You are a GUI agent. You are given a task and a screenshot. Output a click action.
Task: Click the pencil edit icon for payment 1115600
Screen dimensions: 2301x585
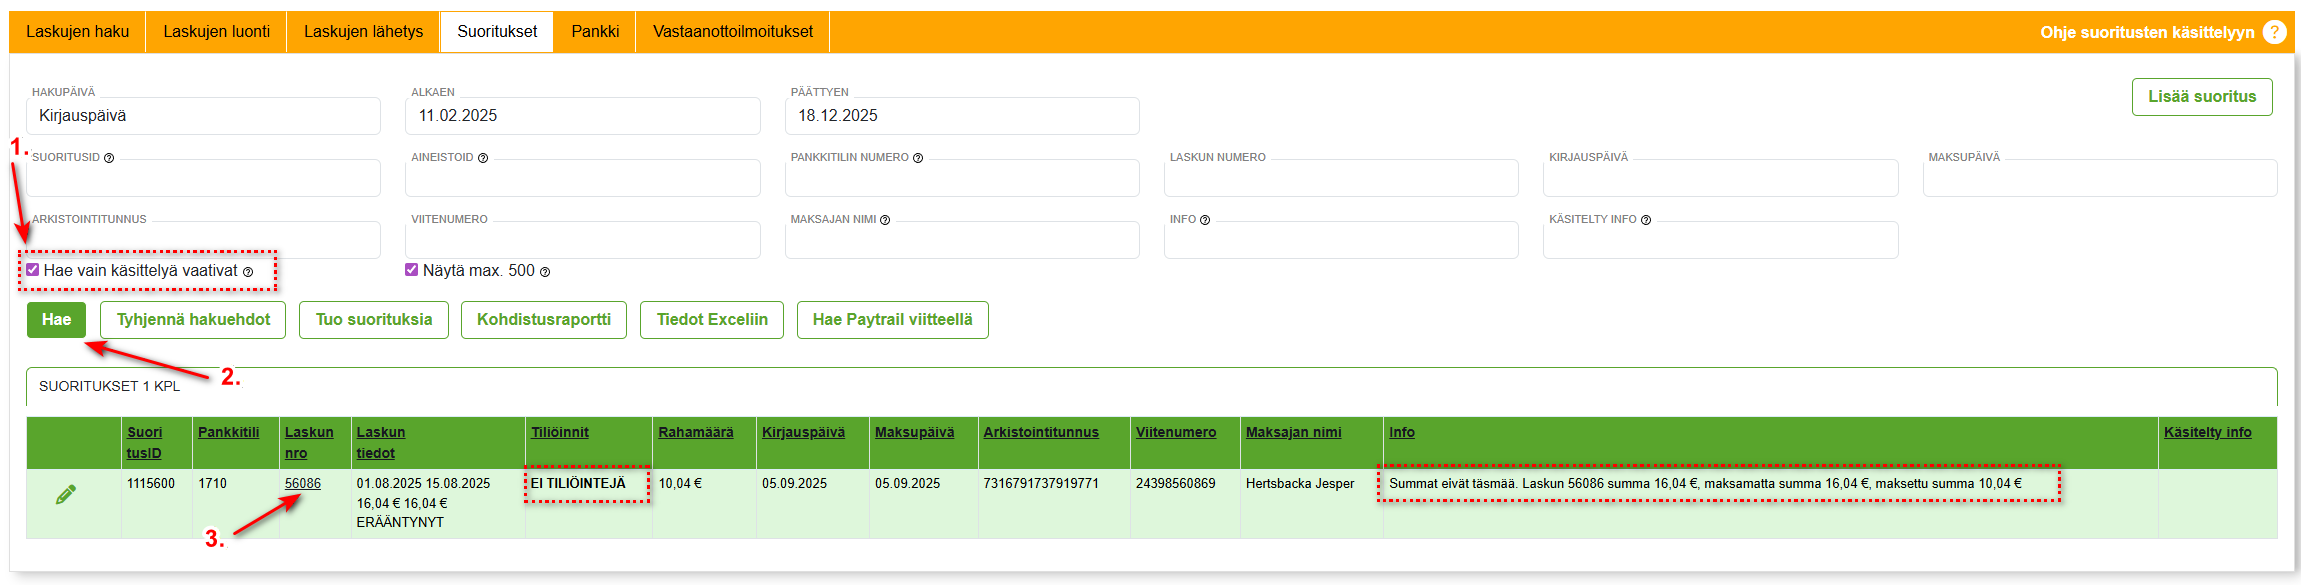[66, 494]
